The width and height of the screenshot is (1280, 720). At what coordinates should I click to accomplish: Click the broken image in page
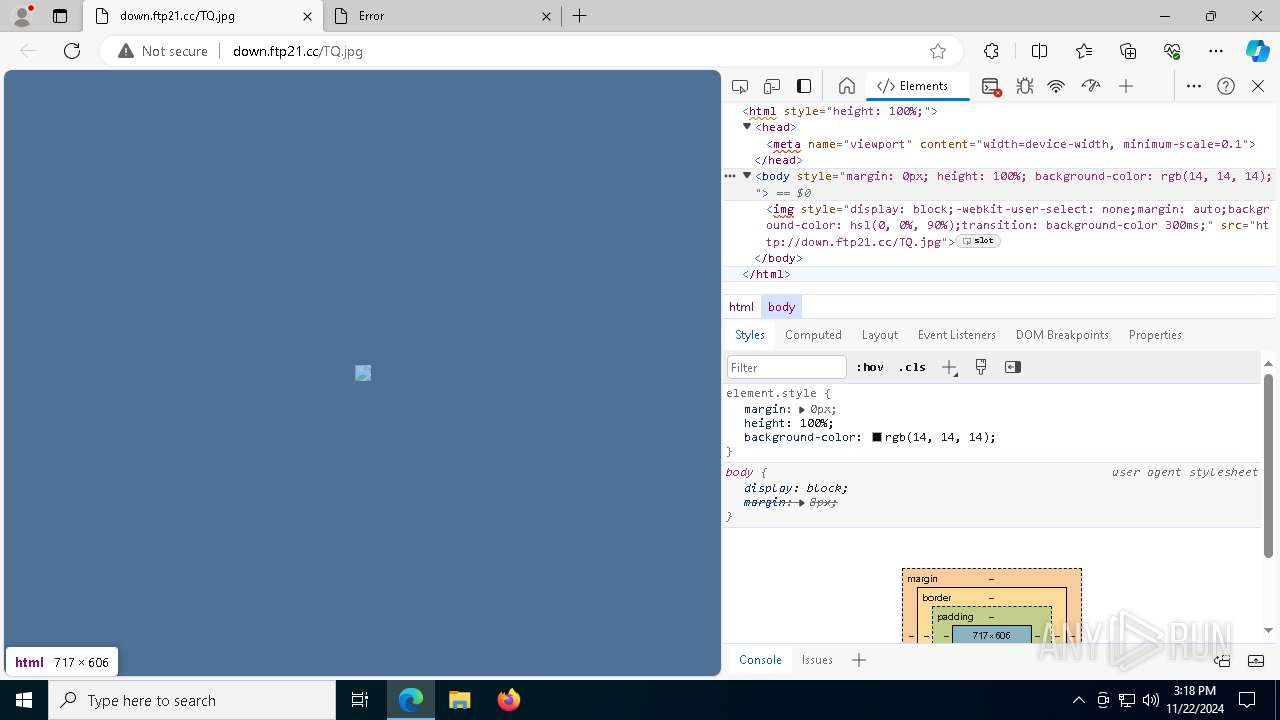click(363, 373)
